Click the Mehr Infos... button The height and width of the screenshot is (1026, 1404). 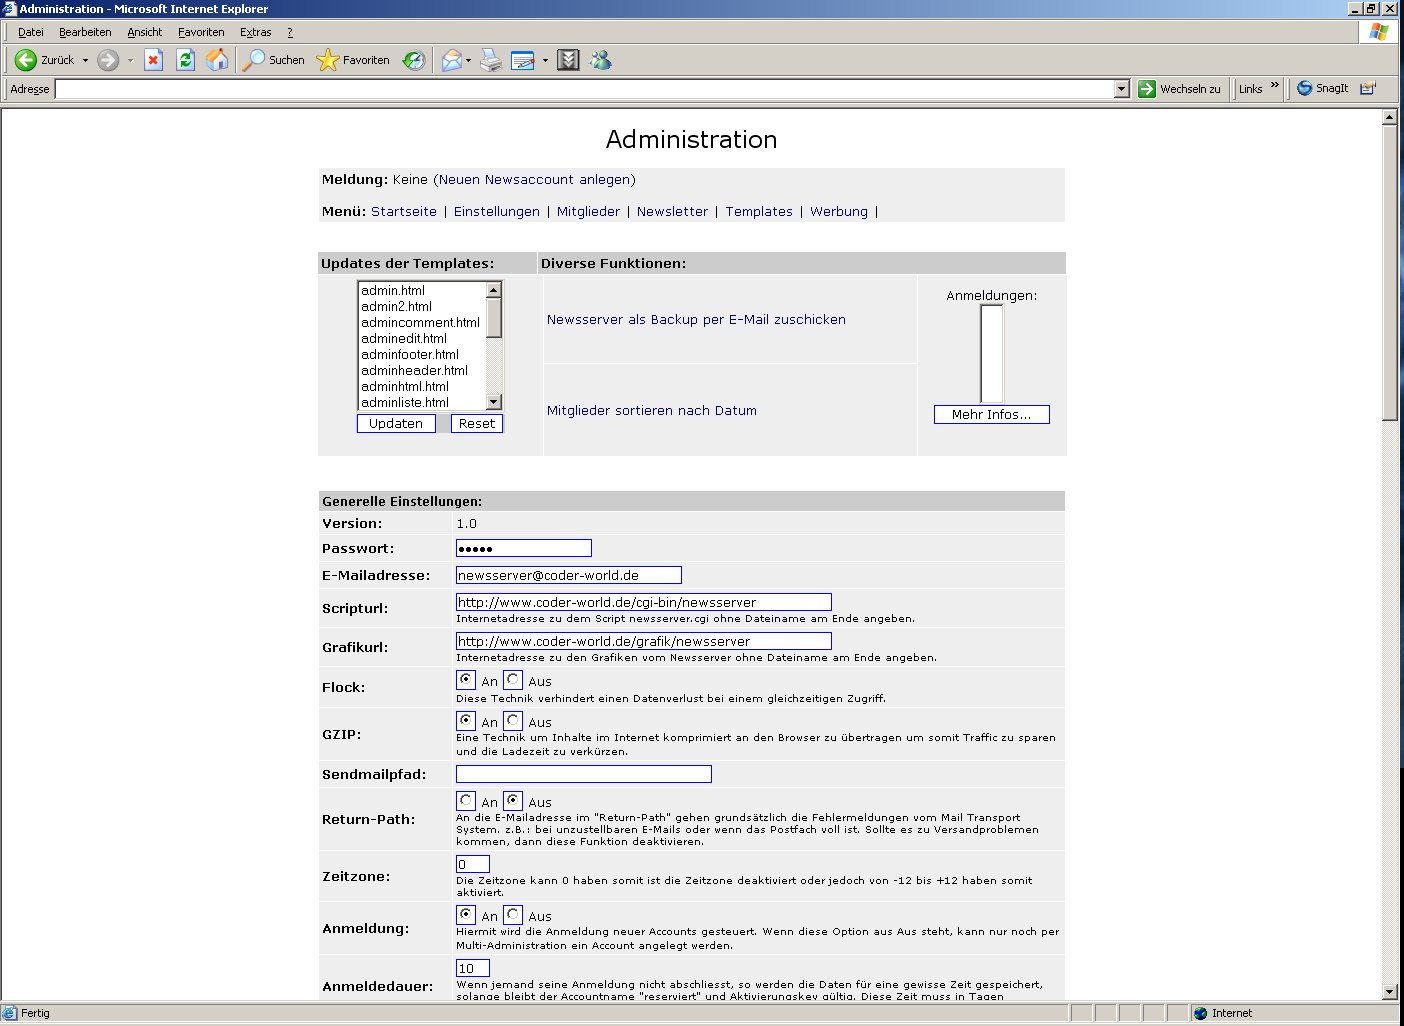[x=992, y=415]
